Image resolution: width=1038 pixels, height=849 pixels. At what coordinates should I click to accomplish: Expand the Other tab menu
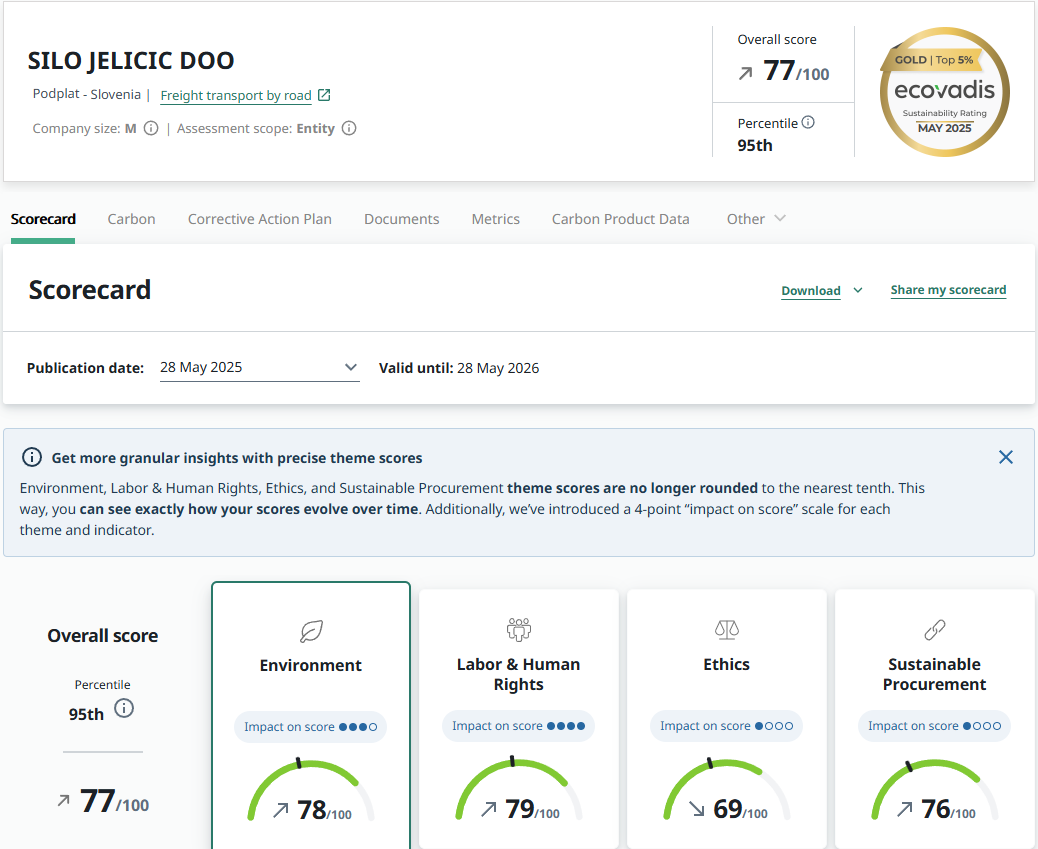[755, 219]
